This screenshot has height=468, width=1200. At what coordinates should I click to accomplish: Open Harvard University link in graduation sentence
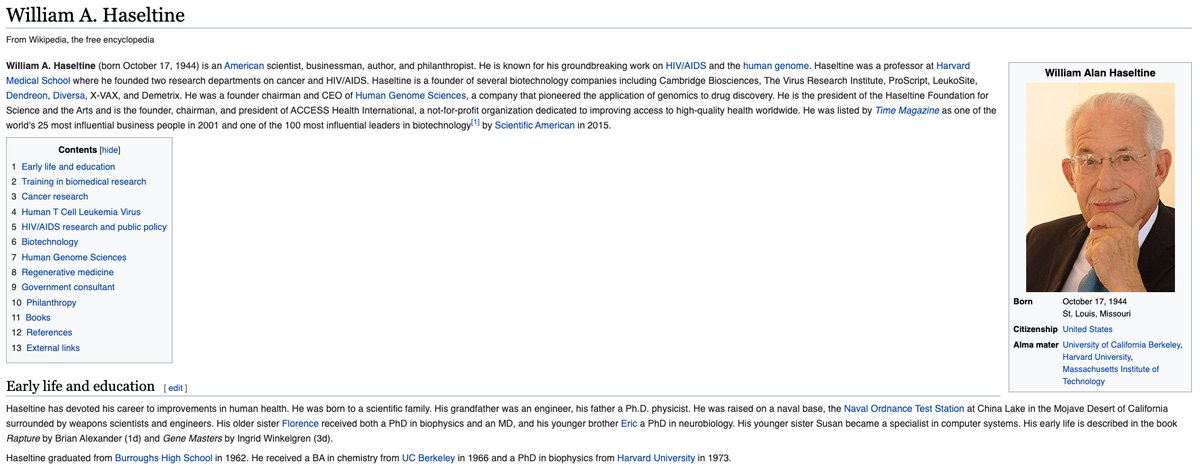[656, 458]
